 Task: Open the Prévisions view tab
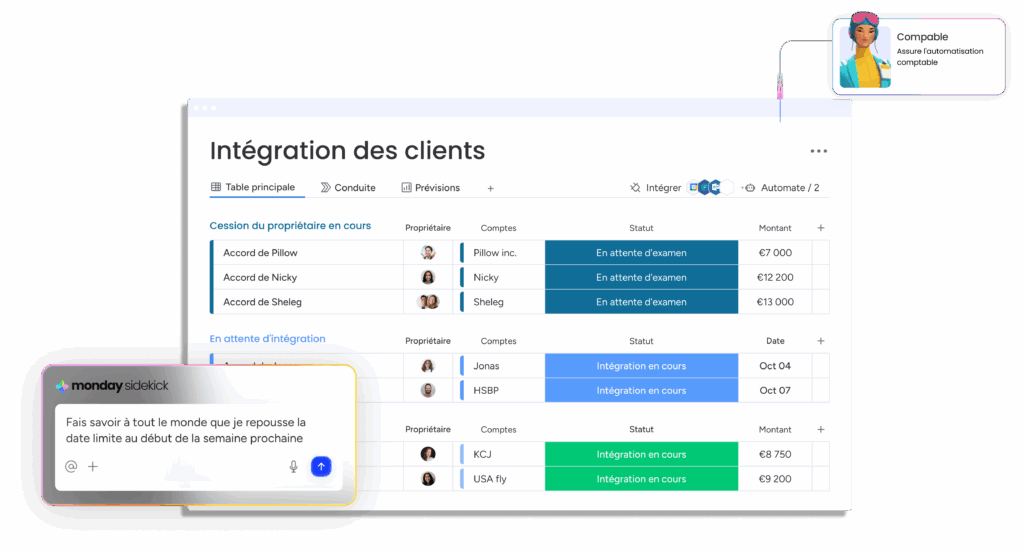[430, 187]
